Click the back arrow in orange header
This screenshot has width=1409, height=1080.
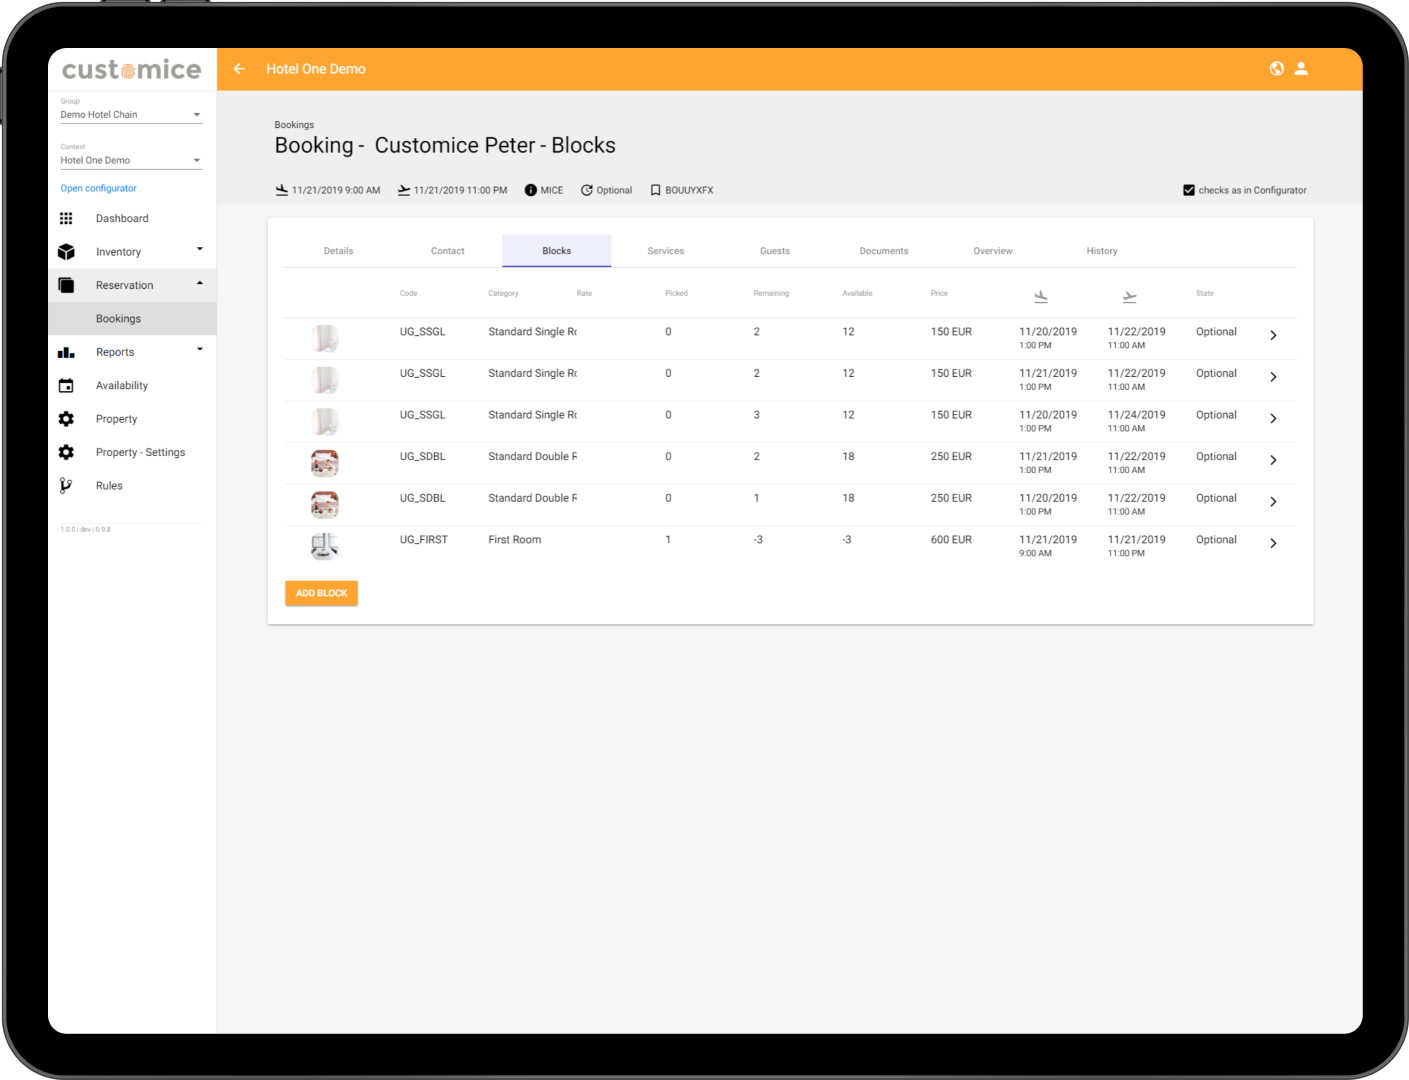(x=239, y=69)
